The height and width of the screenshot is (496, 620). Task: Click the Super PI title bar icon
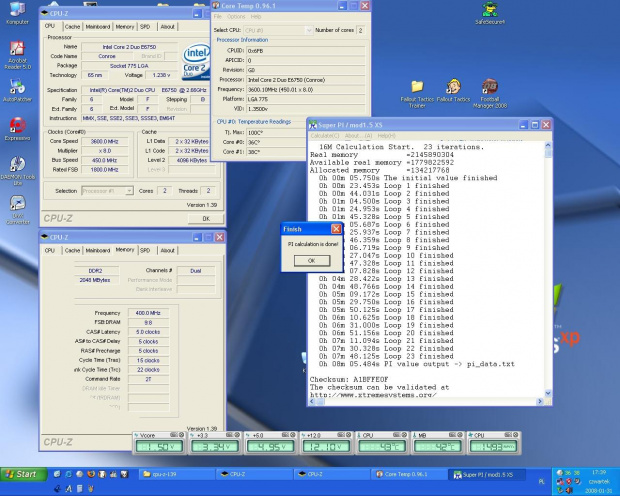[x=313, y=125]
